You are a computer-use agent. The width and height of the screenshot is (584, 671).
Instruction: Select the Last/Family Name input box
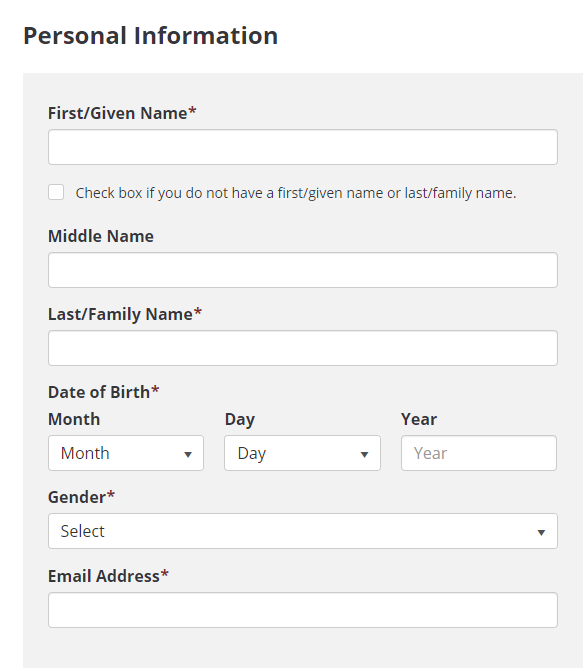(x=303, y=348)
